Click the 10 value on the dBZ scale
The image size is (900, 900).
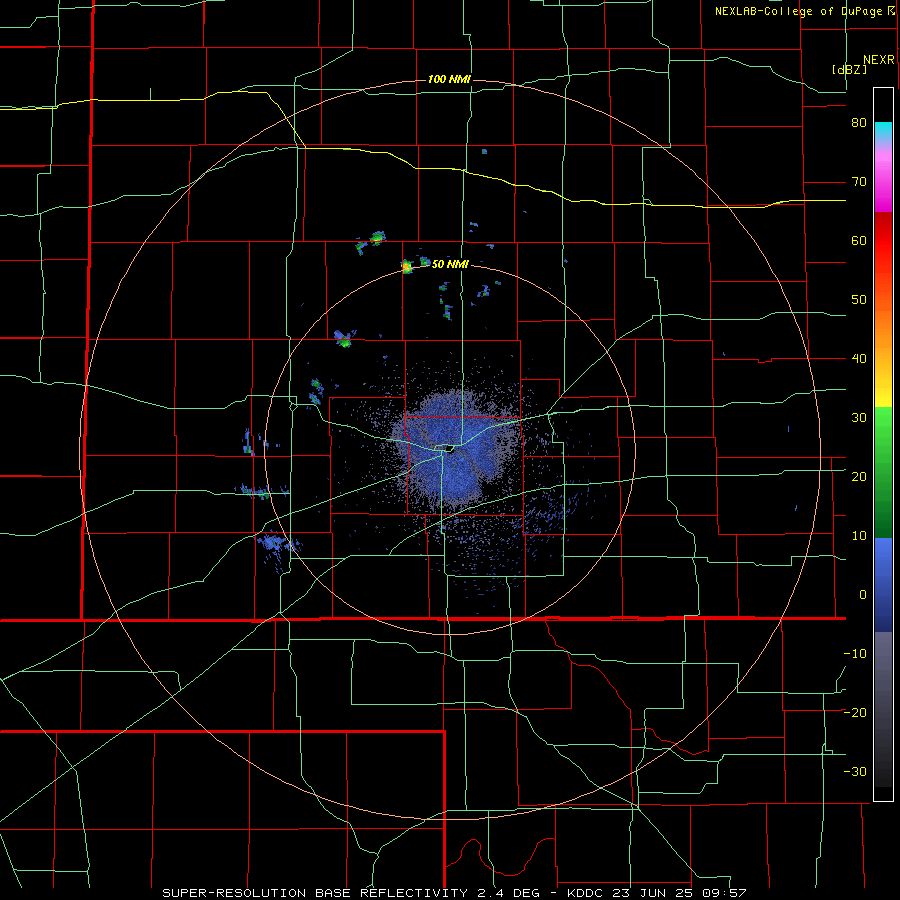(x=859, y=536)
